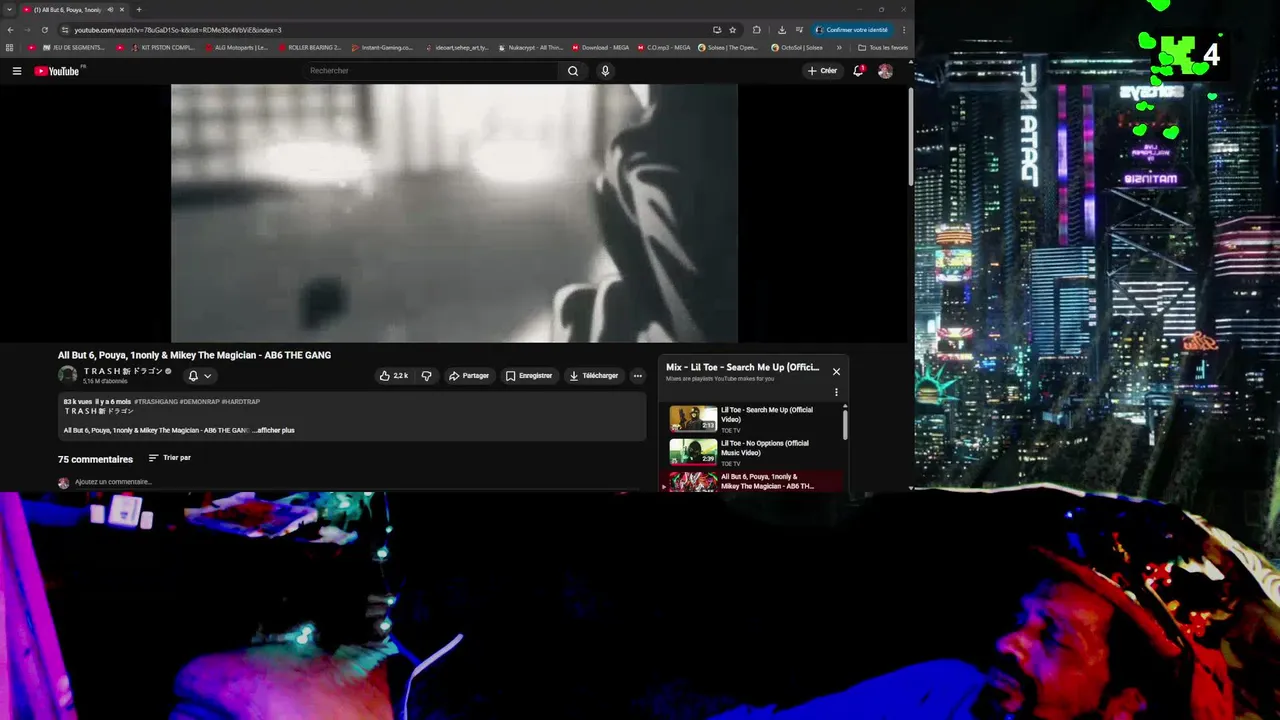Screen dimensions: 1280x720
Task: Close the Mix playlist panel
Action: [837, 372]
